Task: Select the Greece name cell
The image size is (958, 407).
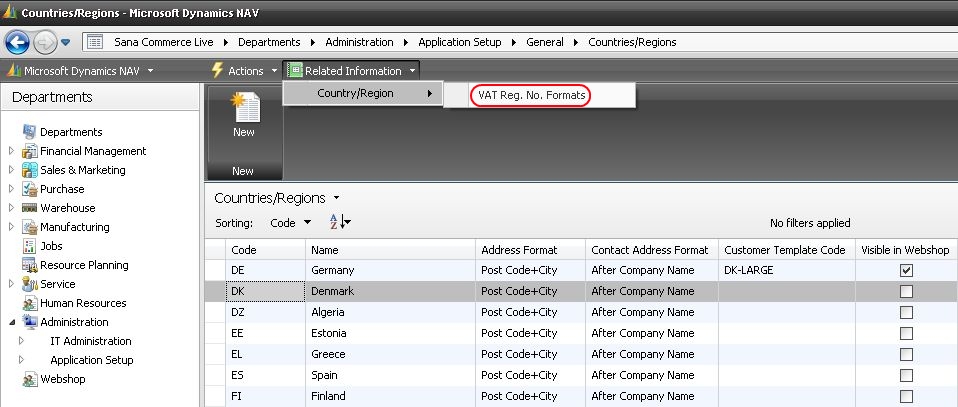Action: pyautogui.click(x=390, y=354)
